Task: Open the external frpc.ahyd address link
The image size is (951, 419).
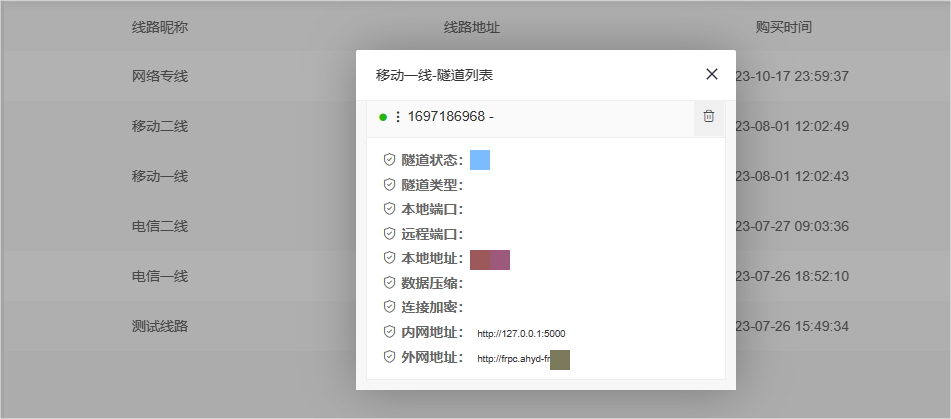Action: [x=513, y=358]
